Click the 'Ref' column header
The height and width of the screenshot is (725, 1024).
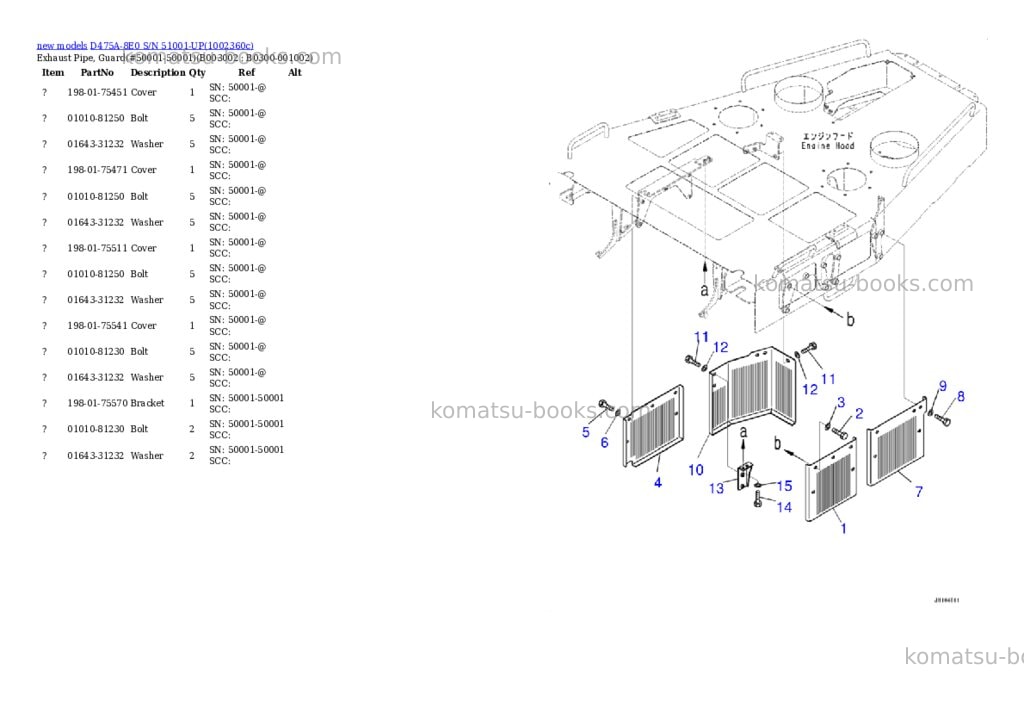[246, 72]
